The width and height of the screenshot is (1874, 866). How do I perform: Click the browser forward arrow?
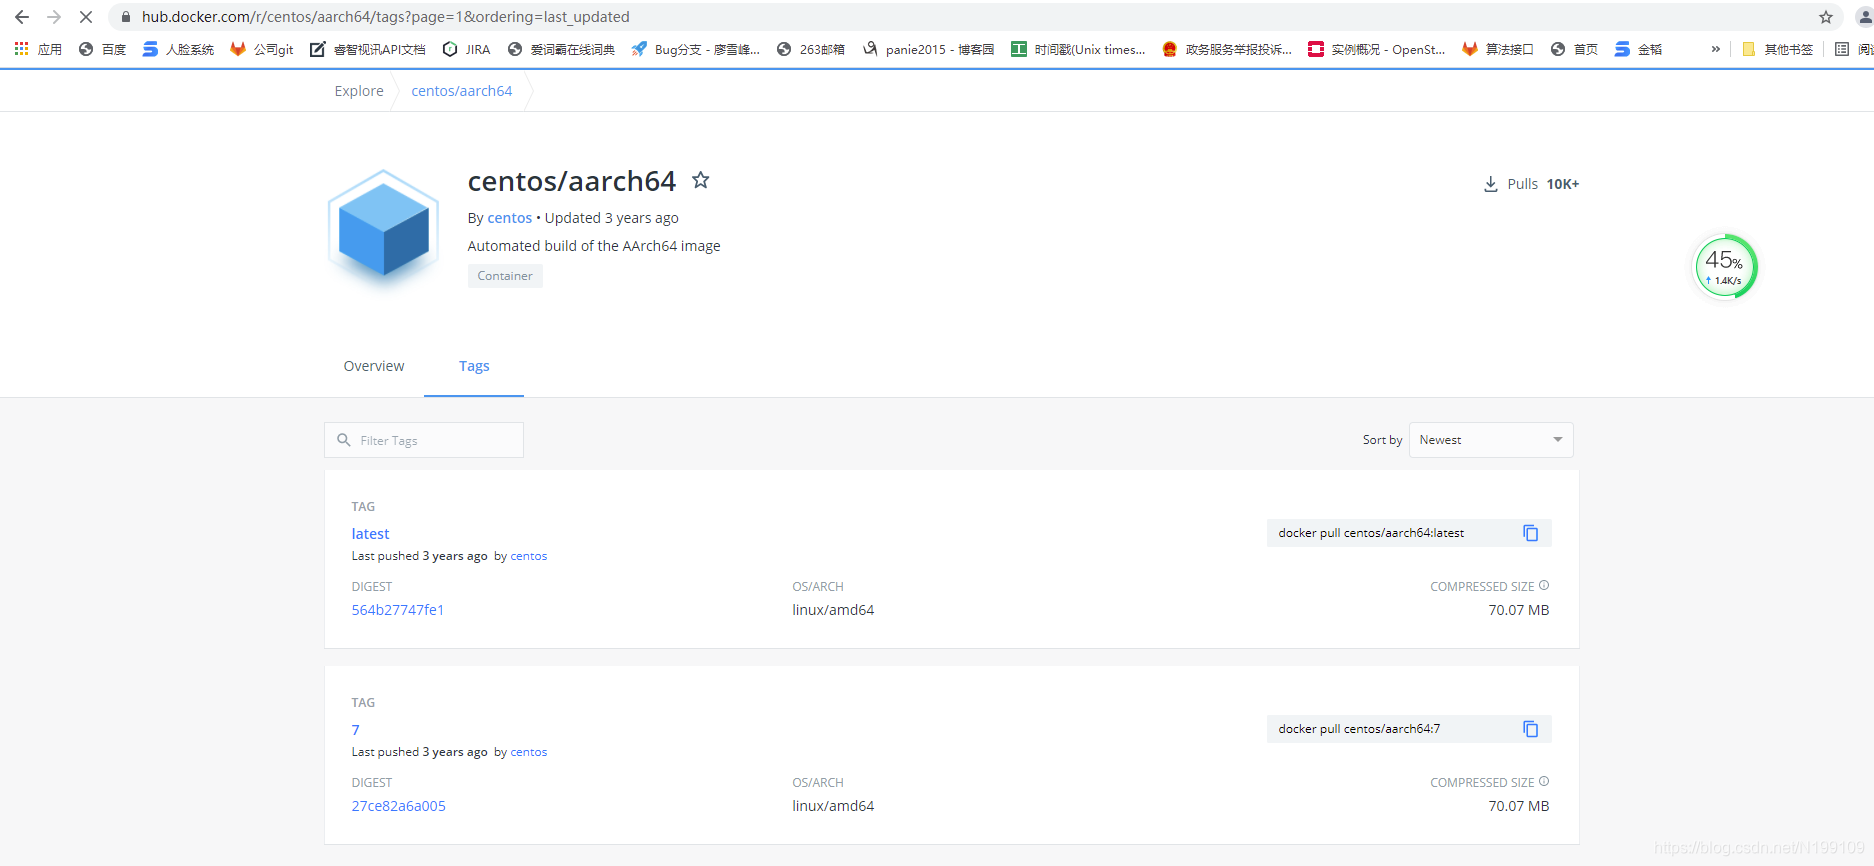pos(54,17)
